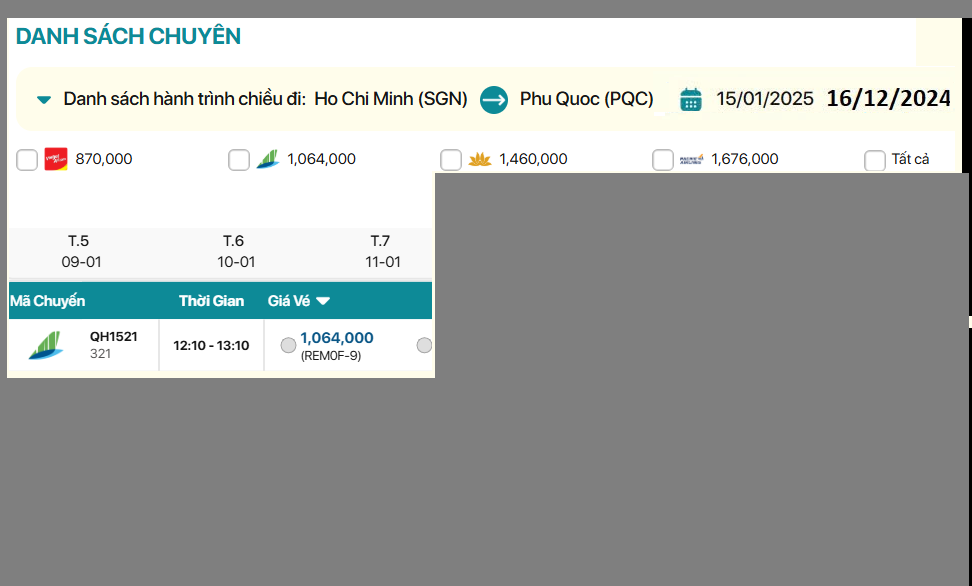Open the calendar date picker icon
972x586 pixels.
tap(690, 99)
